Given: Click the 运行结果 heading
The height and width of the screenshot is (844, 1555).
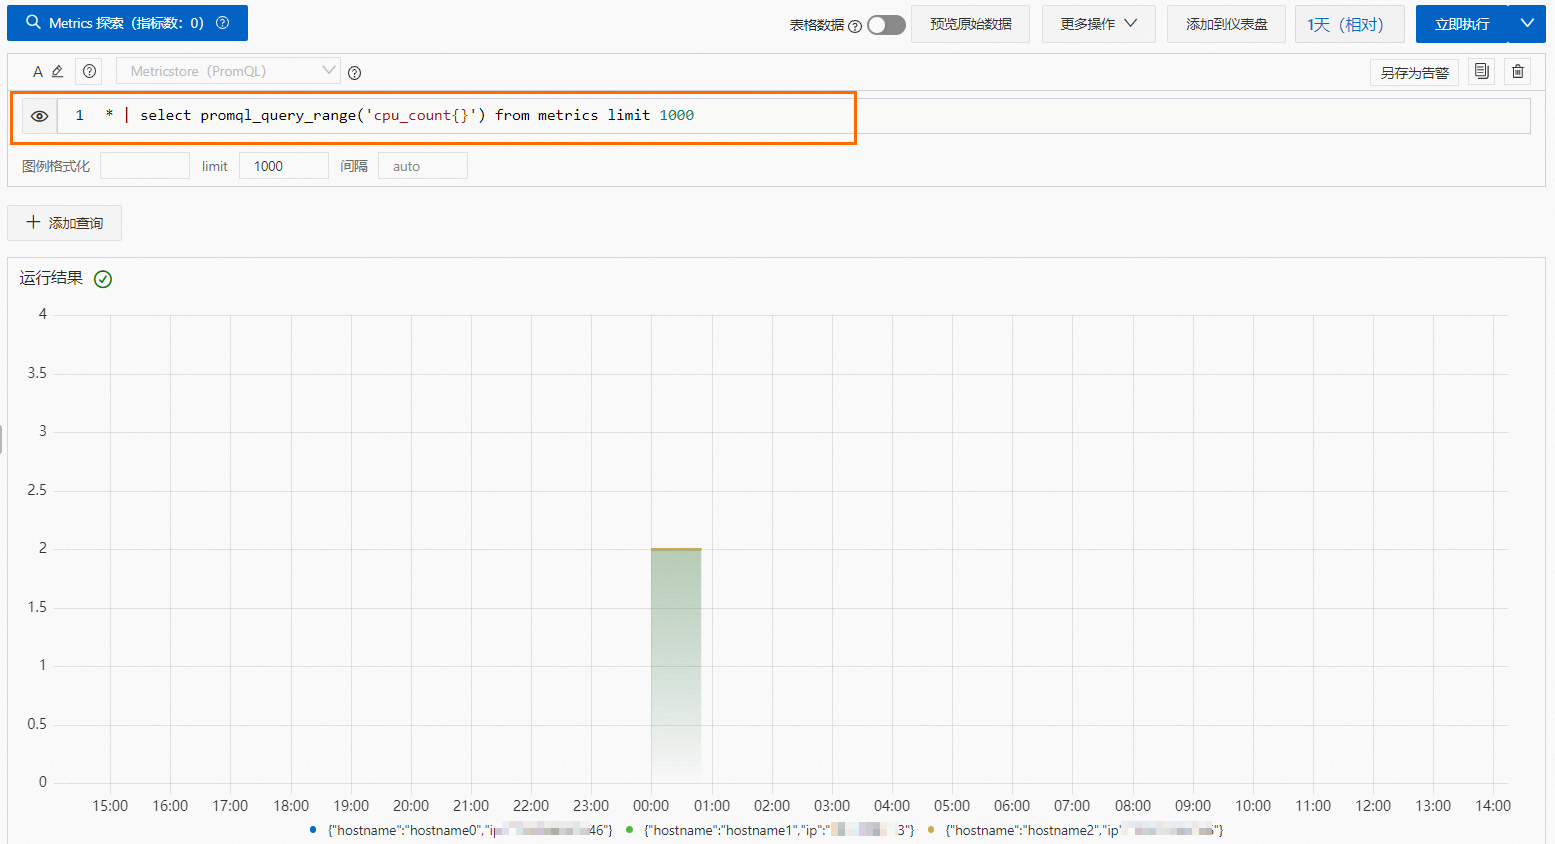Looking at the screenshot, I should click(x=51, y=278).
